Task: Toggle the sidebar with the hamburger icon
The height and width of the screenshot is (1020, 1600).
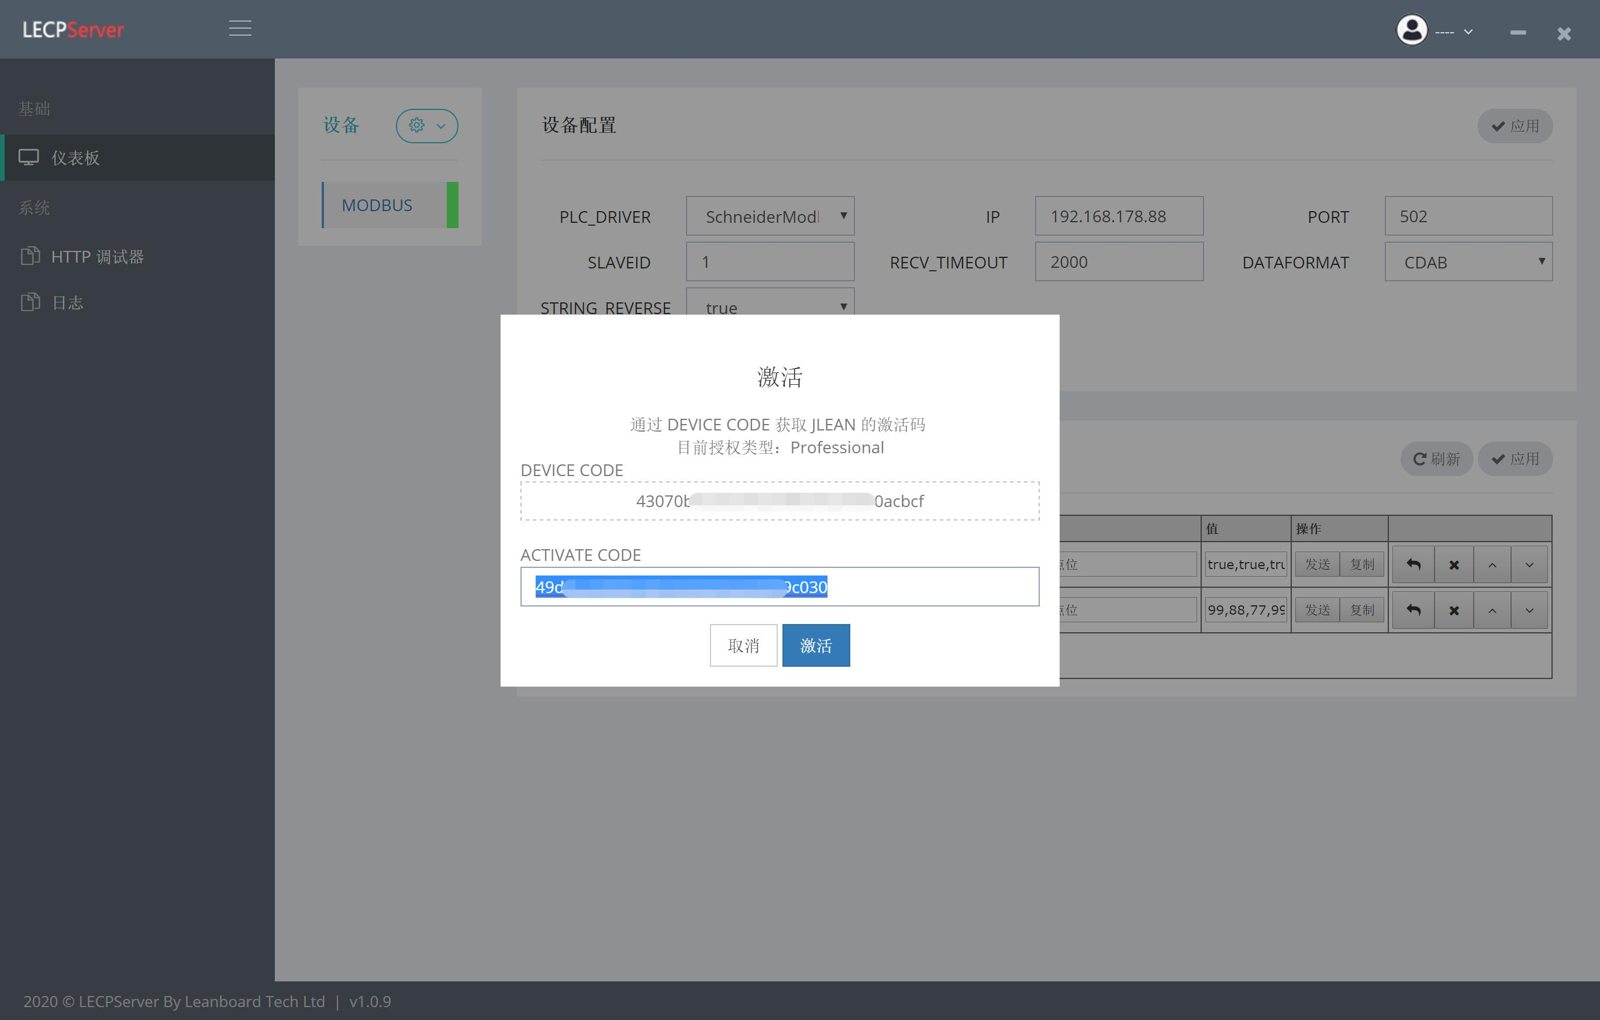Action: (x=240, y=29)
